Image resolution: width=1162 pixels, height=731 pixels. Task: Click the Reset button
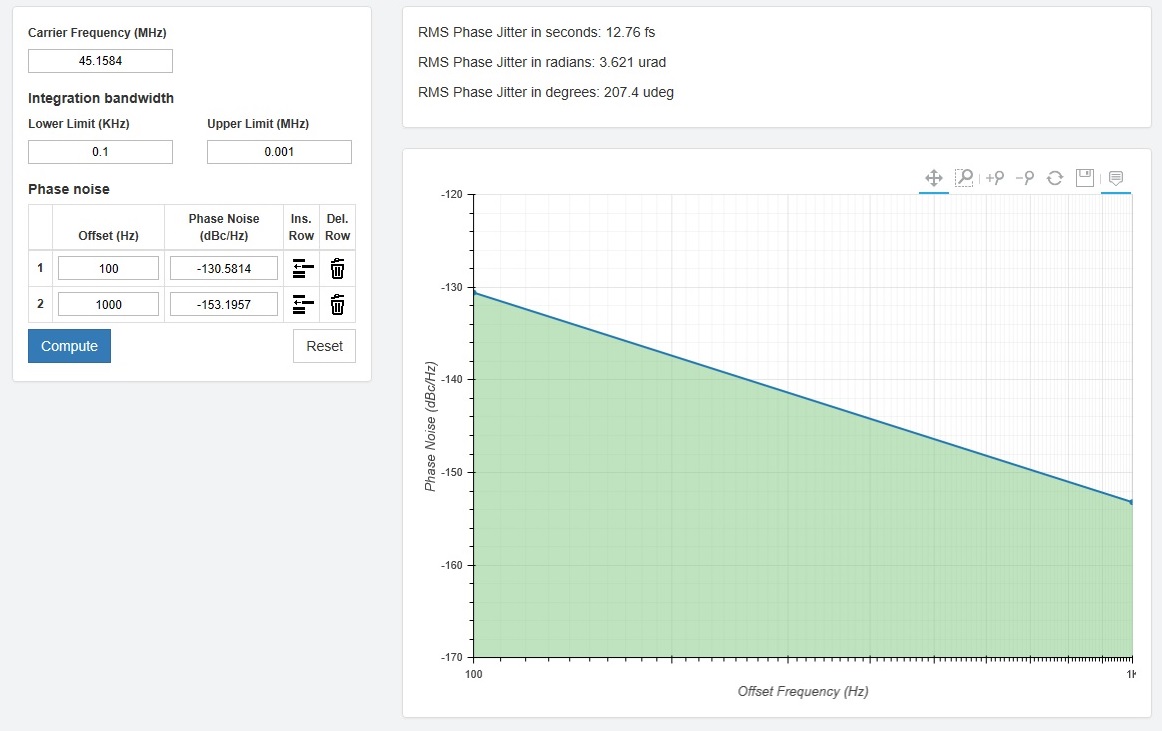[325, 346]
